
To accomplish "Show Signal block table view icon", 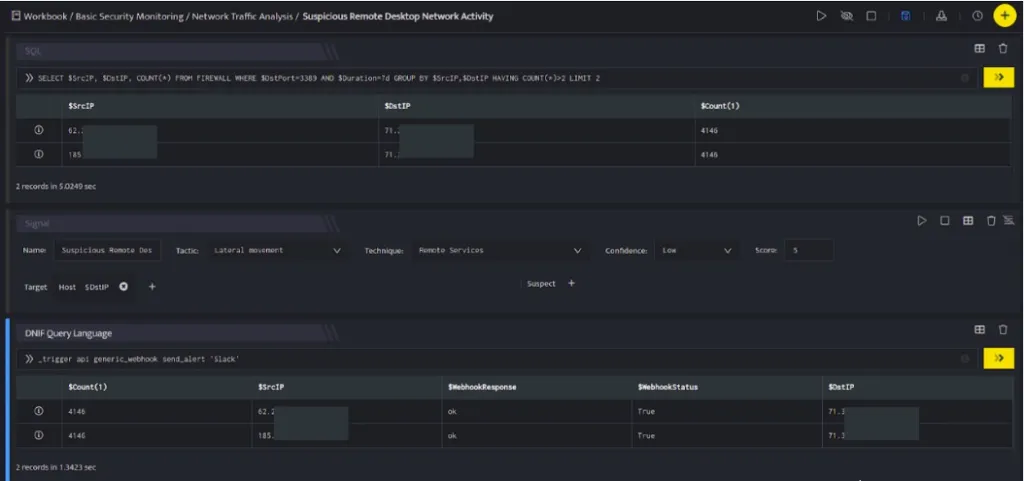I will (968, 221).
